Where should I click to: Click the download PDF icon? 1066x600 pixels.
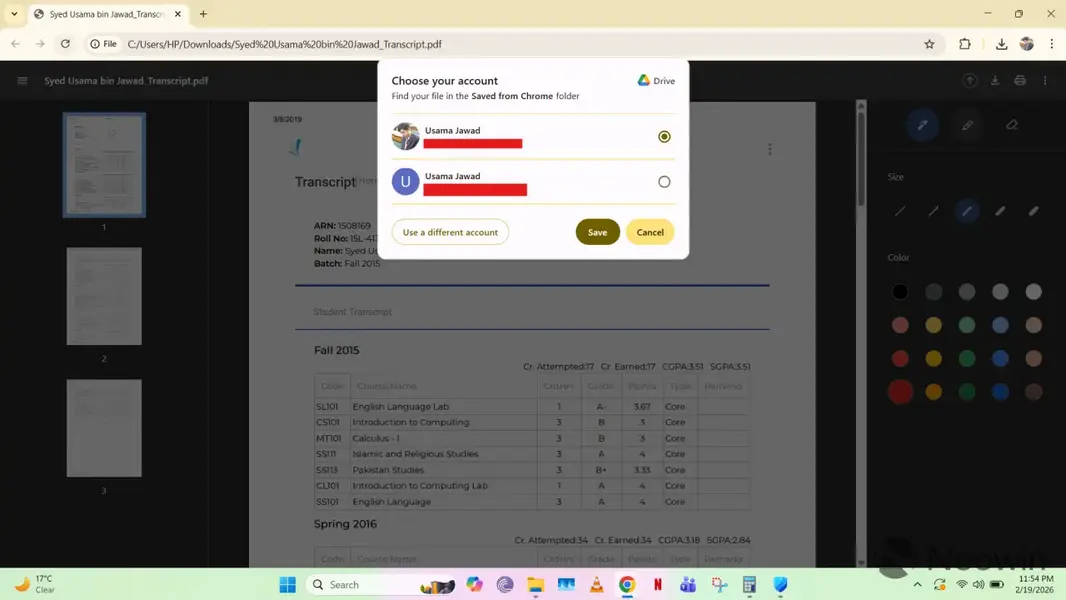point(994,80)
